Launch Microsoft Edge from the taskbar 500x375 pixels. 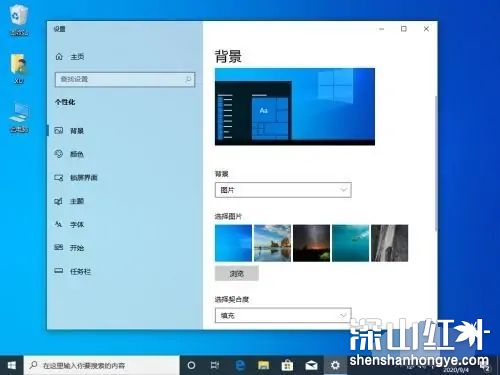tap(239, 365)
